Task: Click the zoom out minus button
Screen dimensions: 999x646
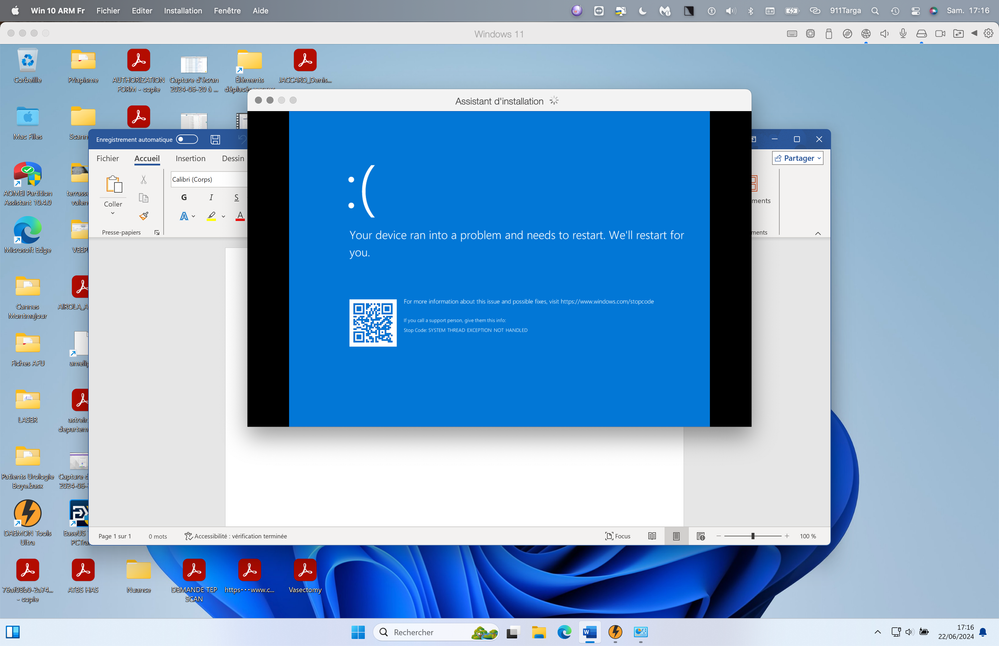Action: tap(719, 536)
